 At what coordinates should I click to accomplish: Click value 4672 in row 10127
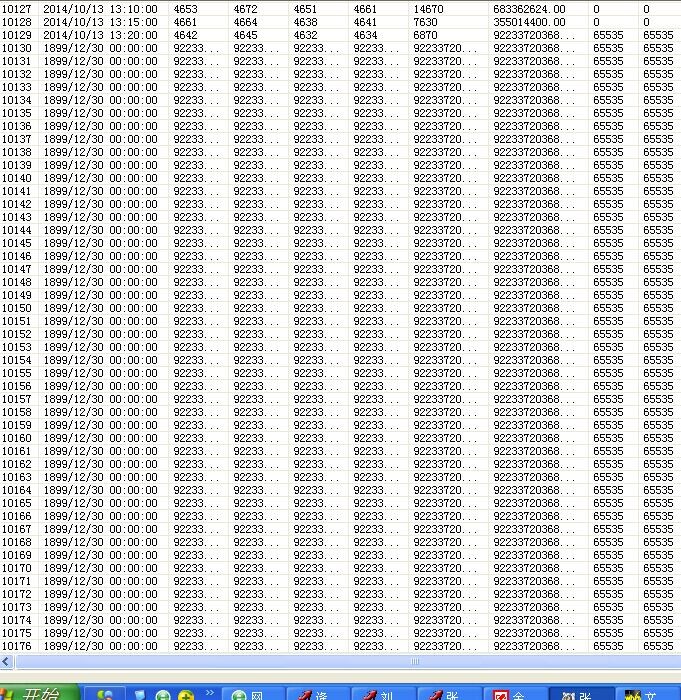coord(245,9)
